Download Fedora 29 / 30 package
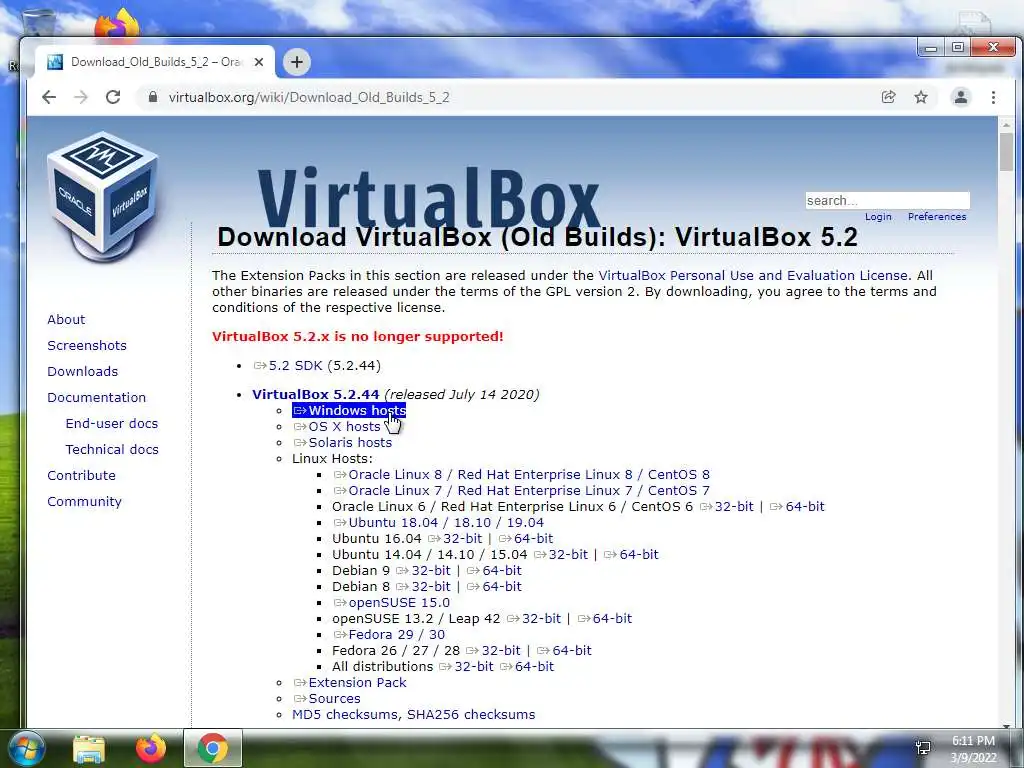 pos(389,634)
